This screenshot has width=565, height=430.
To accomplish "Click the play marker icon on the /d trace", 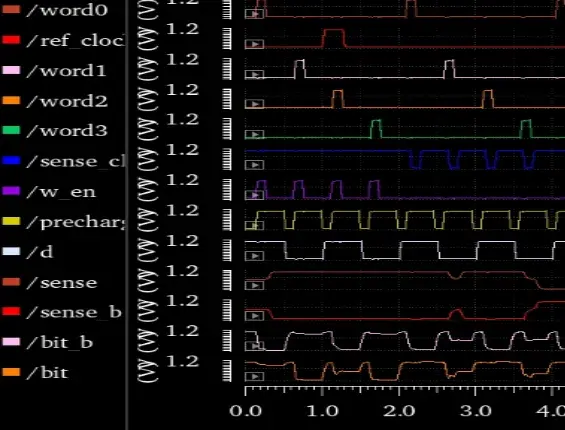I will tap(254, 256).
